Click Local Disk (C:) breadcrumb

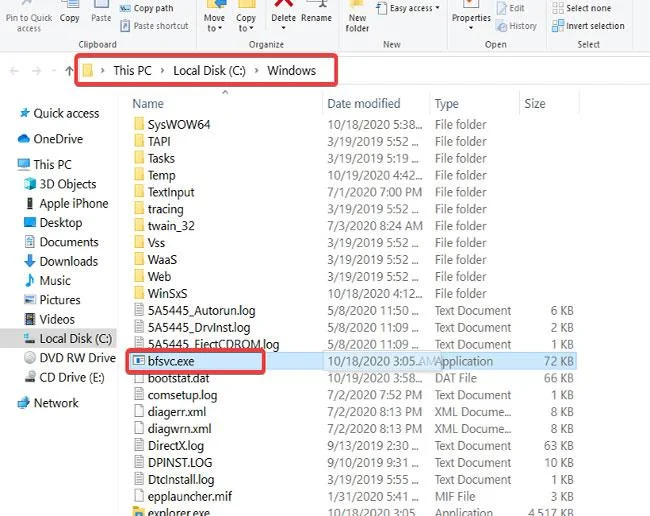pos(209,70)
